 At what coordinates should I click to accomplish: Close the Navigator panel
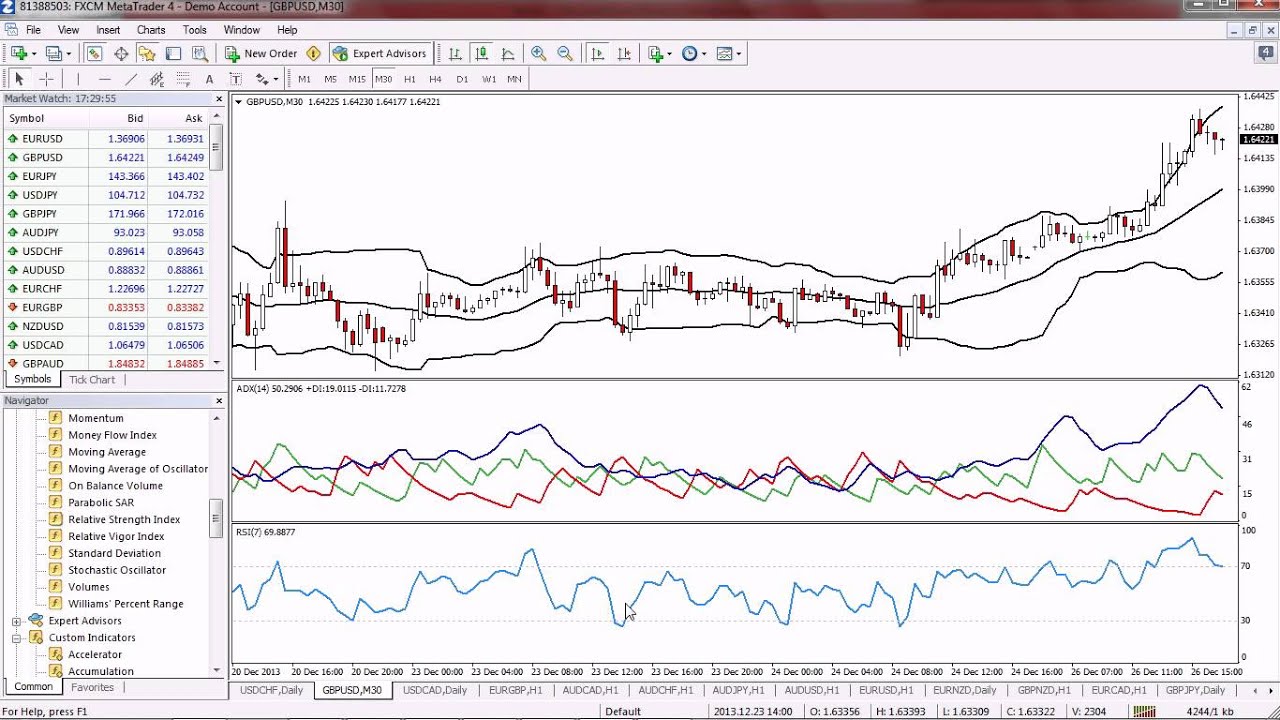click(x=219, y=401)
